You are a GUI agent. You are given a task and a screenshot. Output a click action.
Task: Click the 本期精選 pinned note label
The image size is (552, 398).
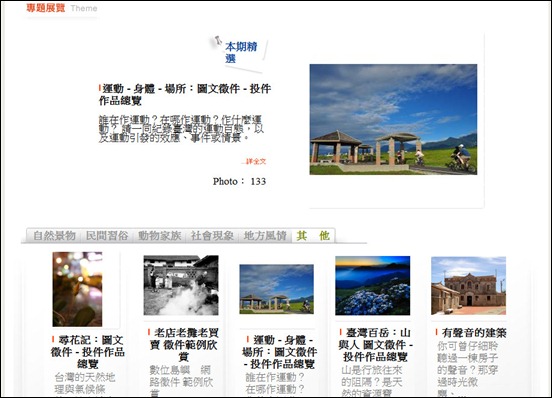point(241,52)
